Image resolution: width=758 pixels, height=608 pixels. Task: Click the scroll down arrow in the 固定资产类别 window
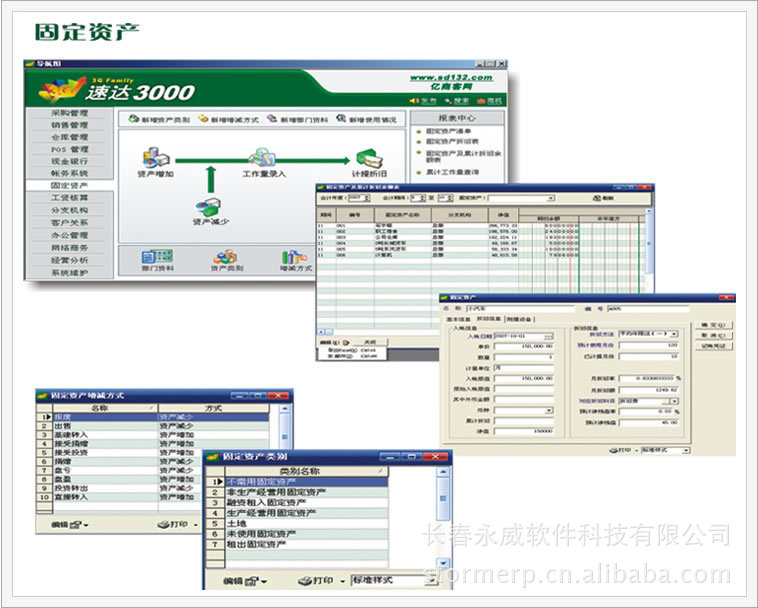(x=443, y=563)
